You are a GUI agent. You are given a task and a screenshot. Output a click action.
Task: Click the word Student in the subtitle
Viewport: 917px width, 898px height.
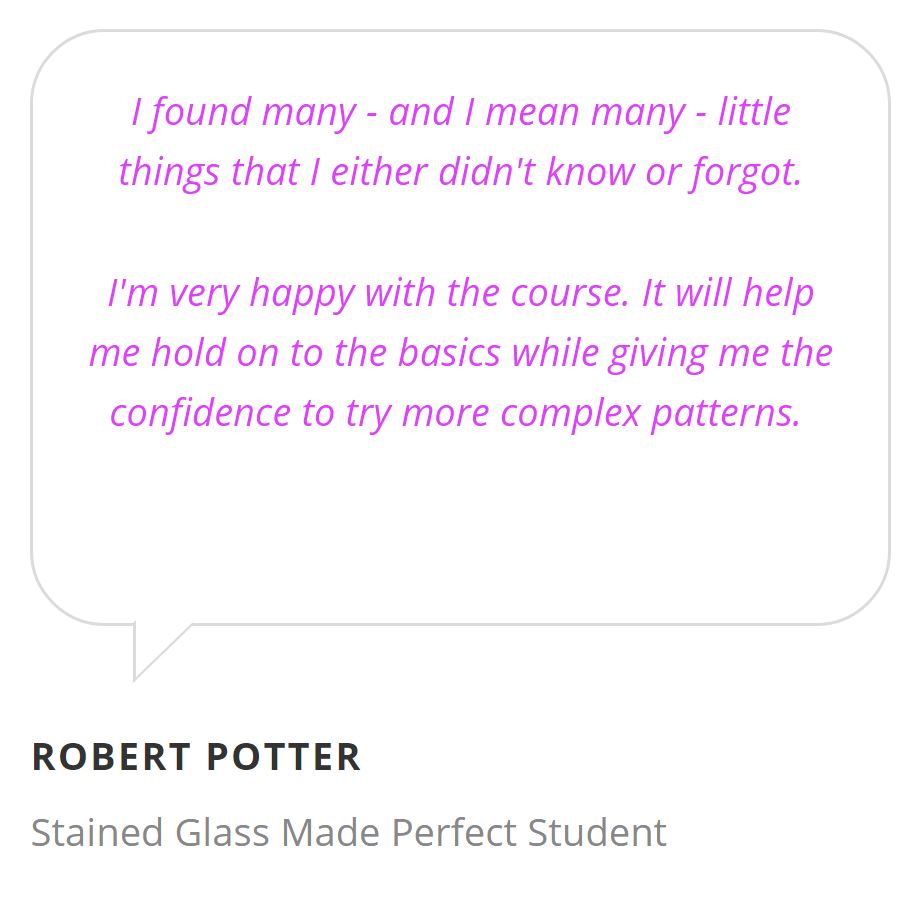click(x=597, y=832)
